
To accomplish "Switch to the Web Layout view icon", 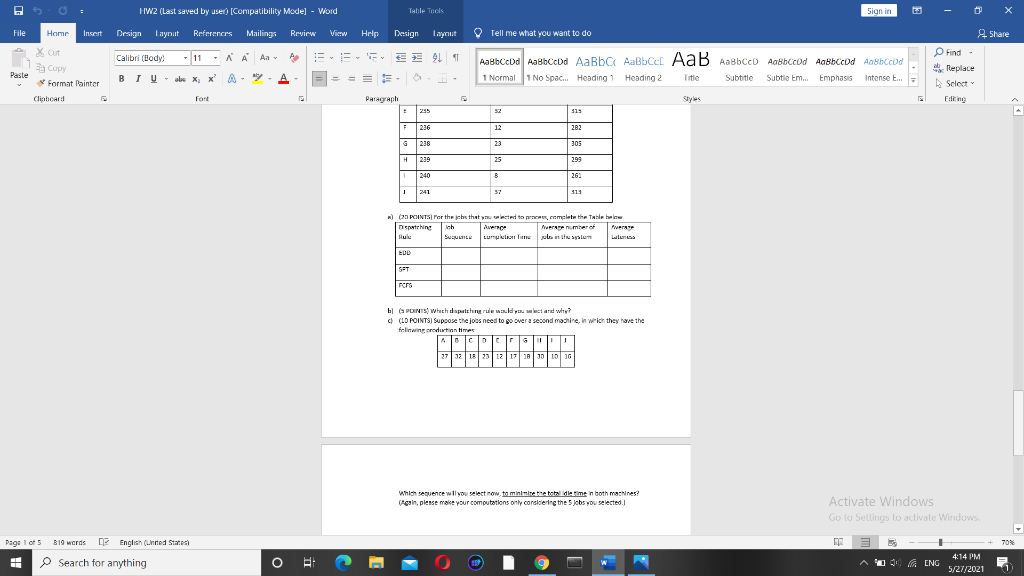I will tap(891, 542).
